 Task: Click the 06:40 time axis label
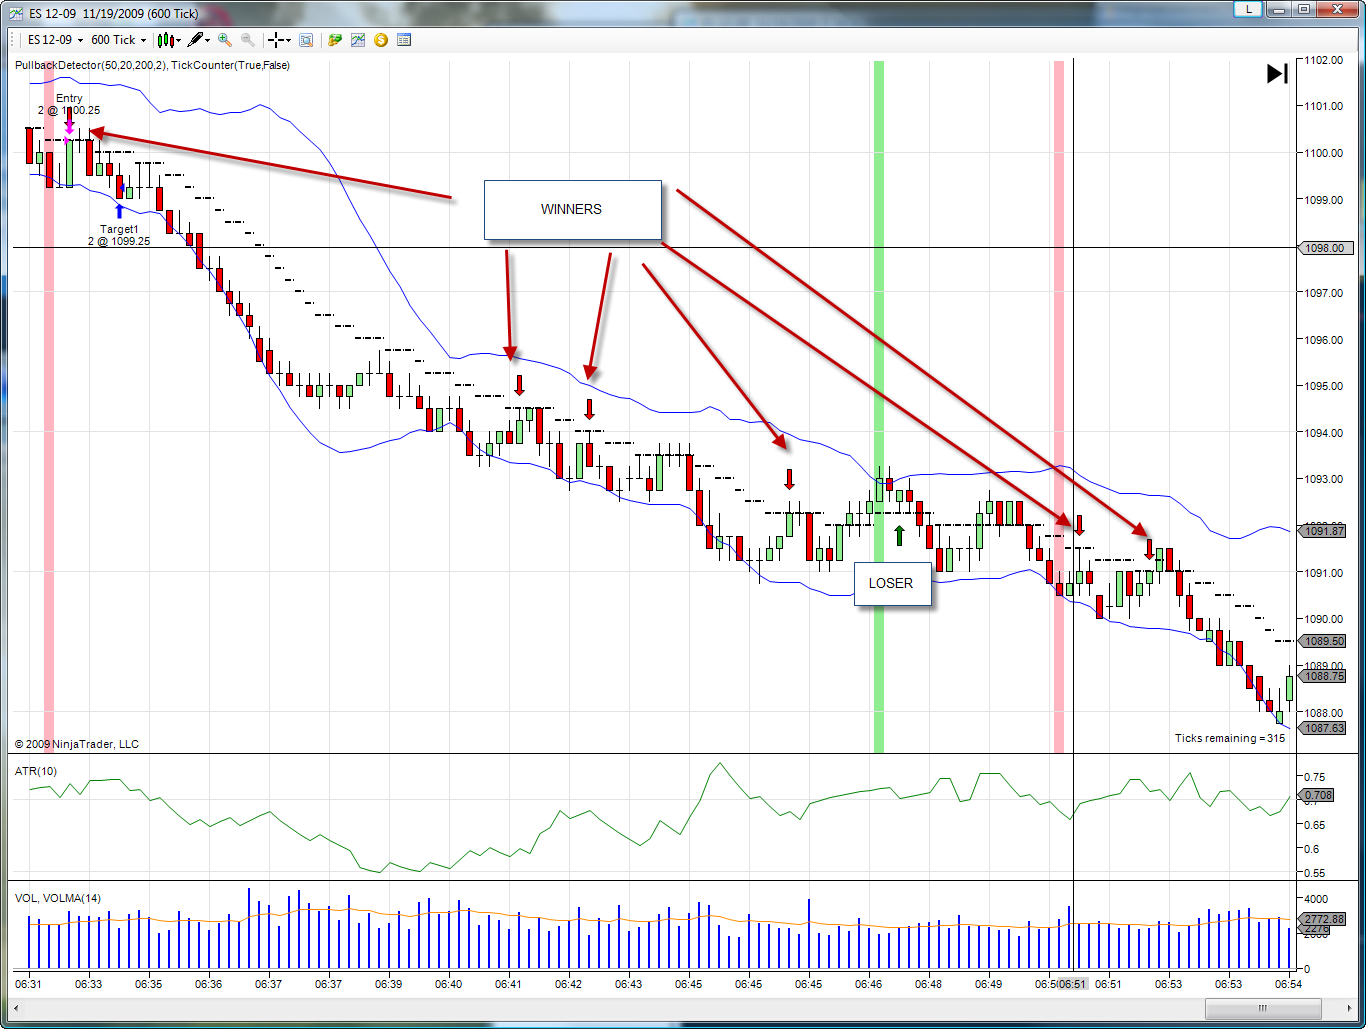pos(449,985)
